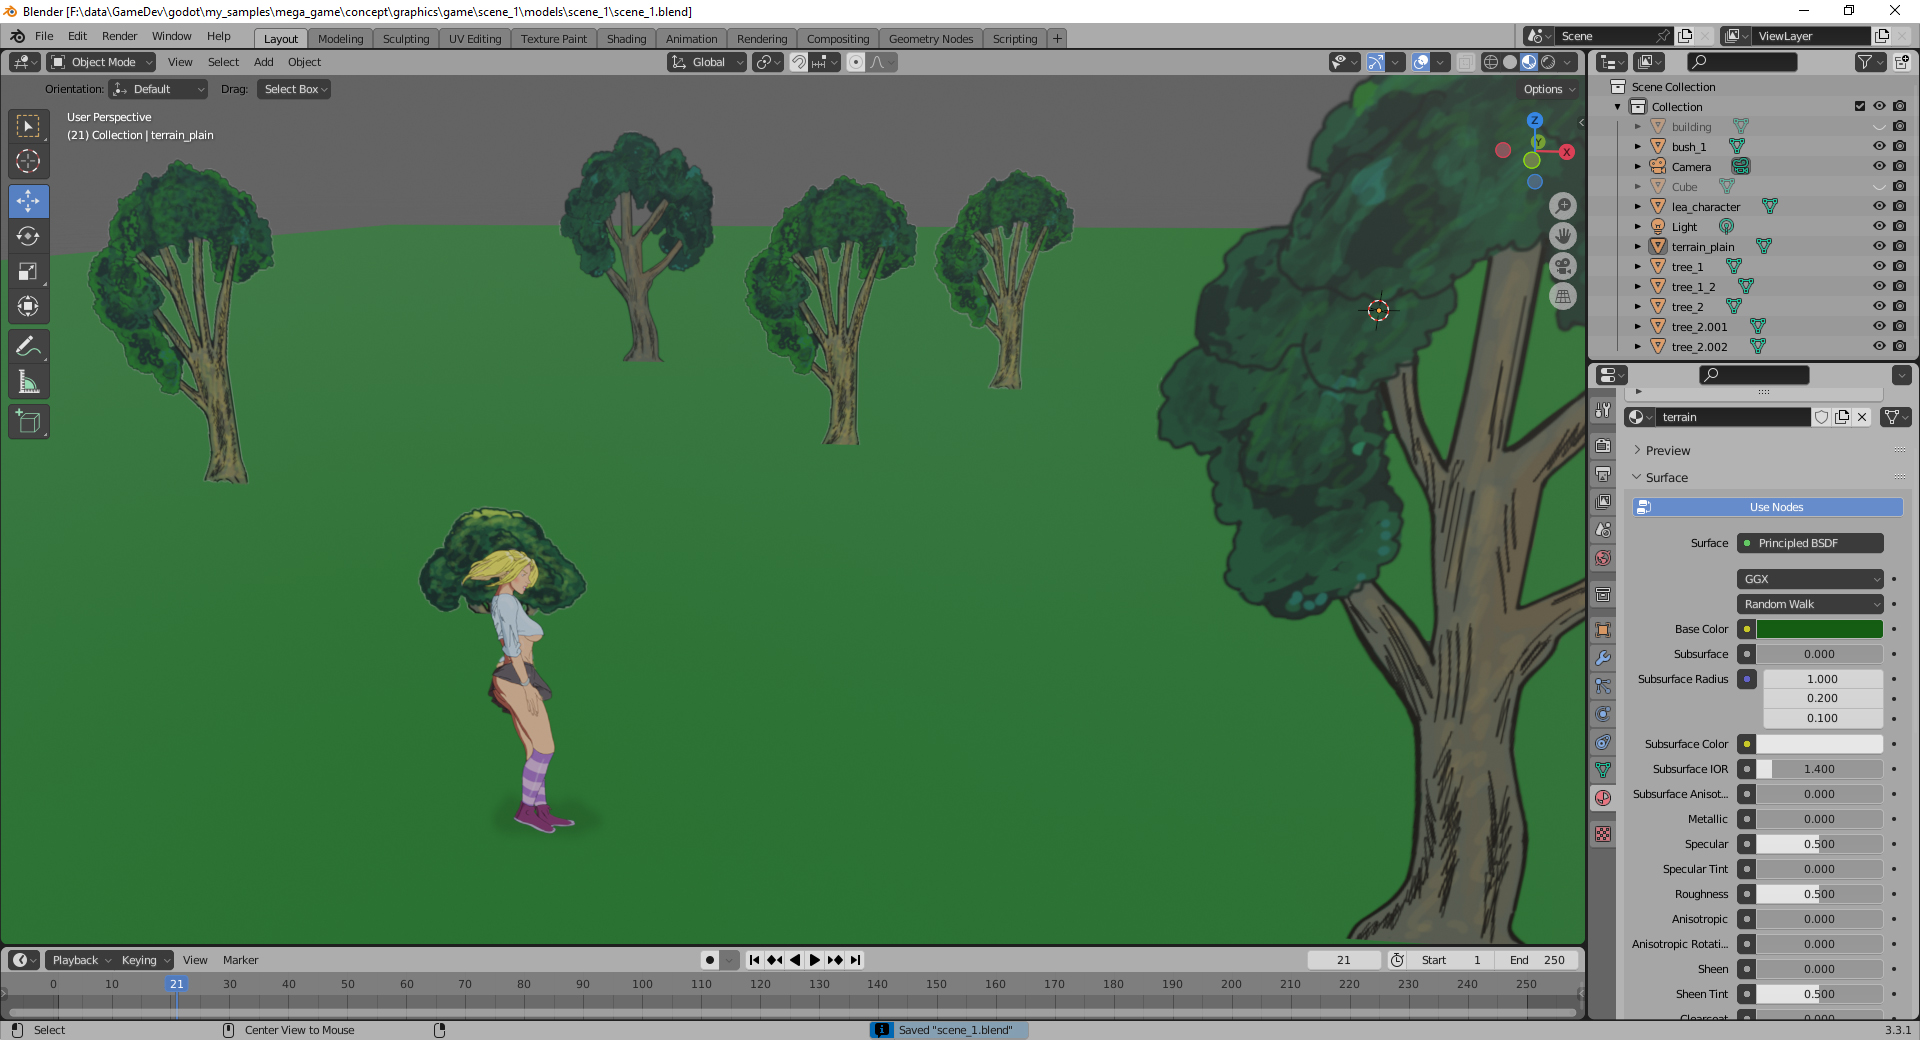Open the Texture properties tab

click(1603, 833)
